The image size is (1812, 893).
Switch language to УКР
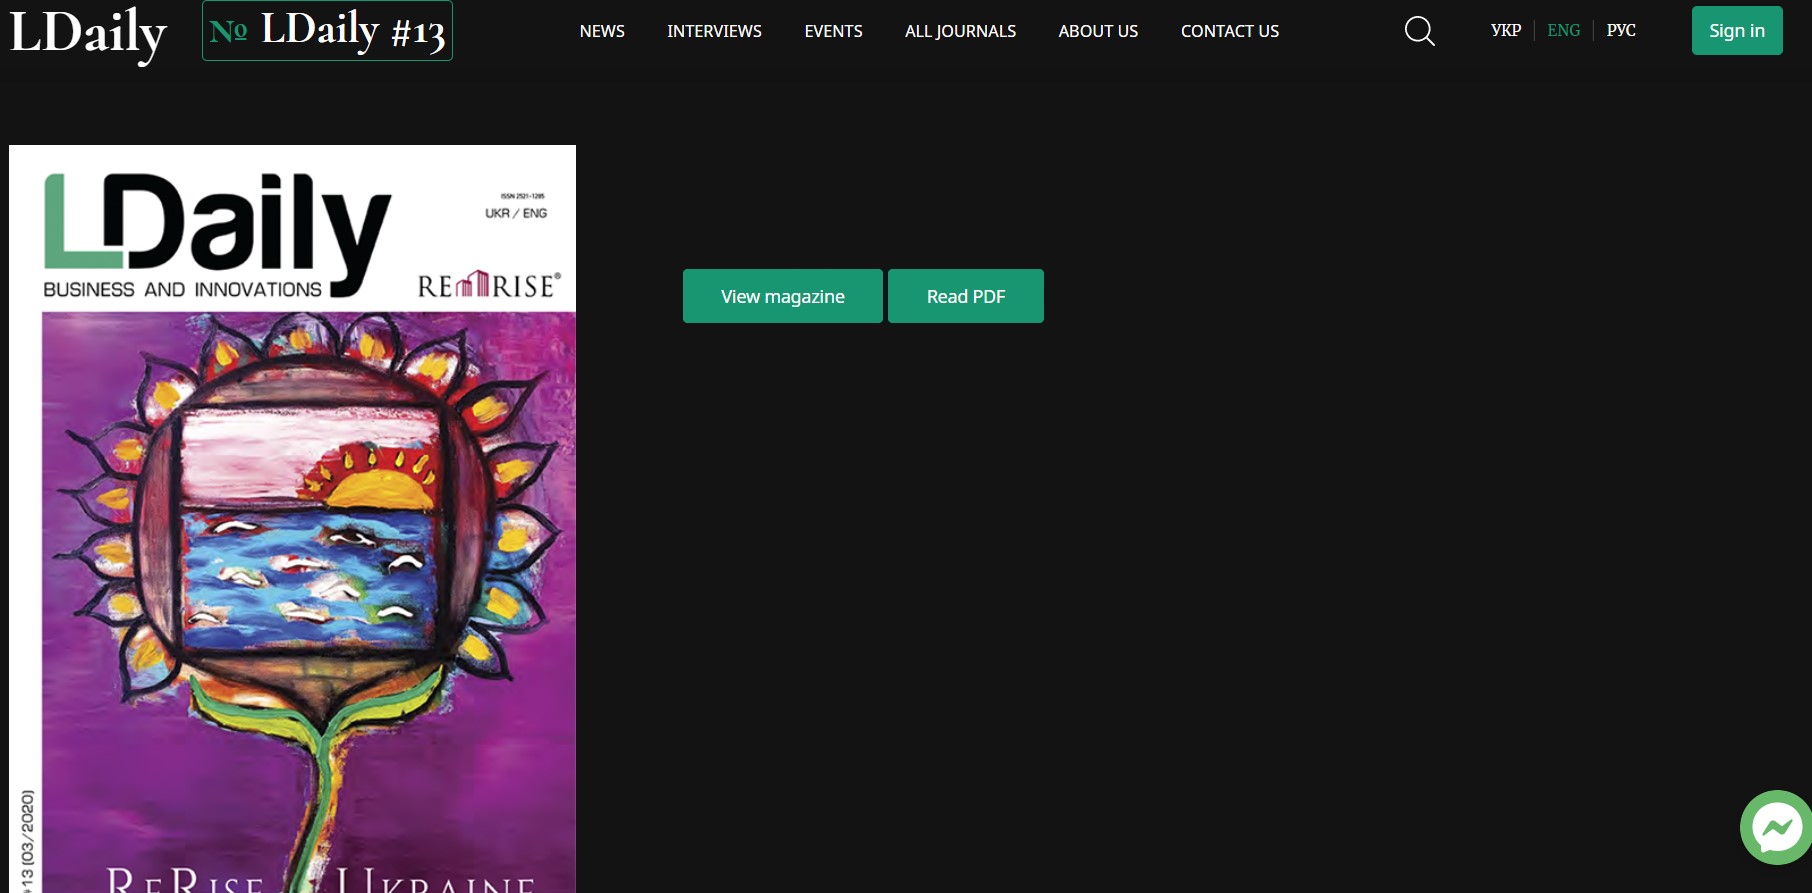click(1506, 30)
